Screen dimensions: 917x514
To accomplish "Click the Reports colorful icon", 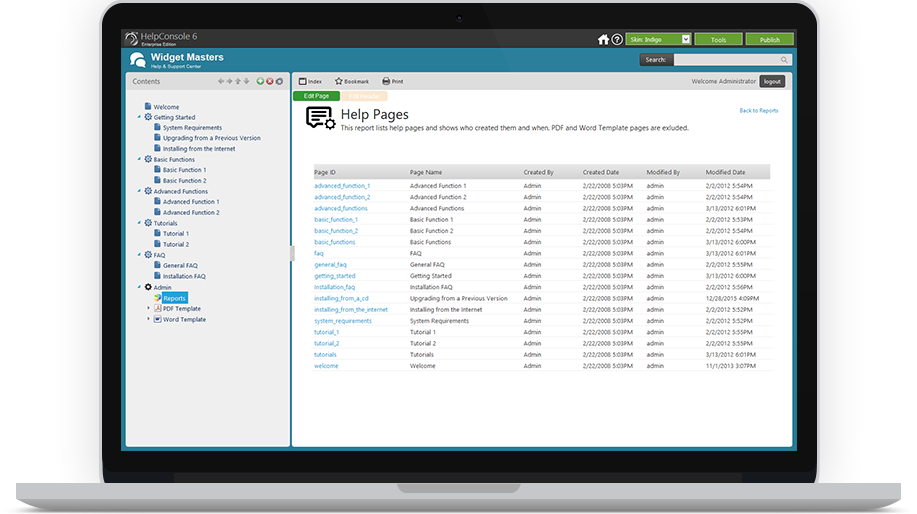I will 157,298.
